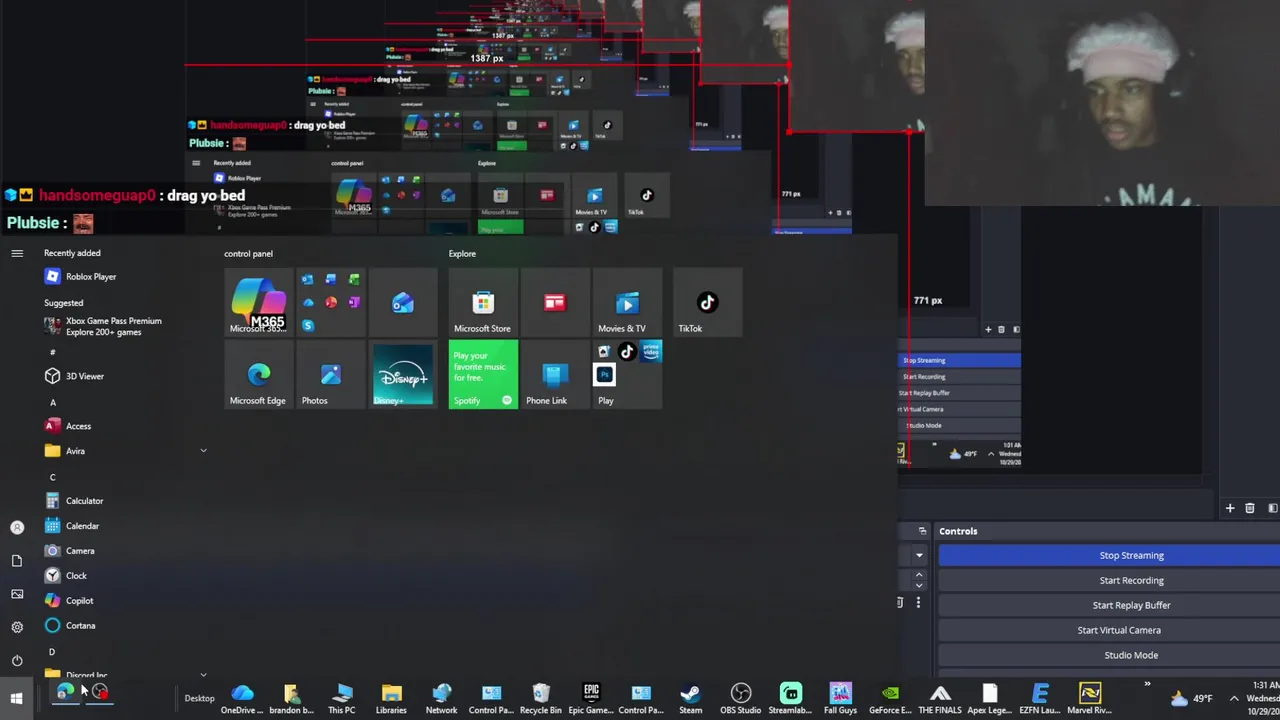Open This PC from taskbar

[x=342, y=699]
